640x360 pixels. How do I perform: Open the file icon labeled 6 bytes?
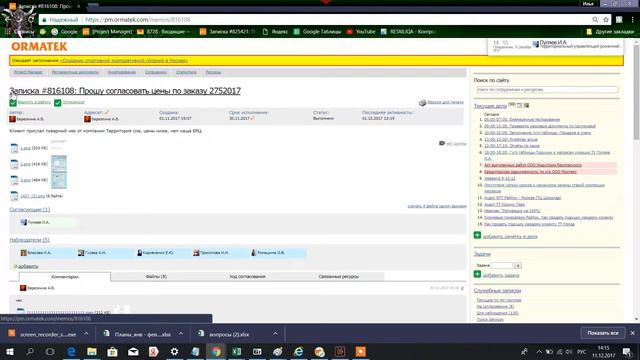click(14, 196)
